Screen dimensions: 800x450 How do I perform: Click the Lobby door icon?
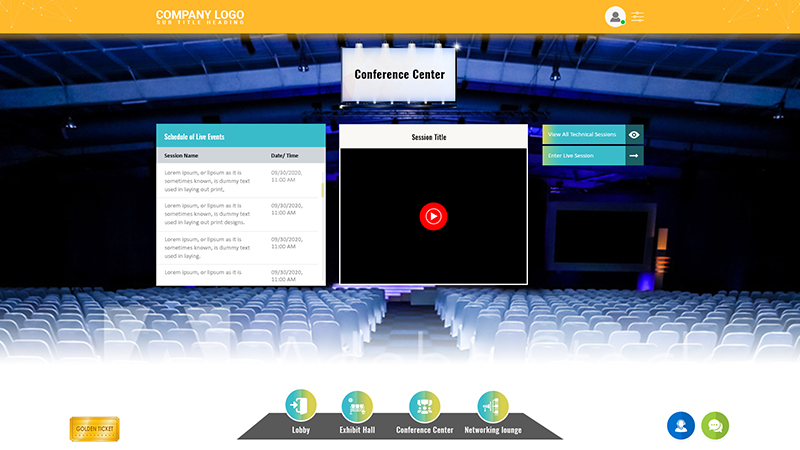click(301, 406)
